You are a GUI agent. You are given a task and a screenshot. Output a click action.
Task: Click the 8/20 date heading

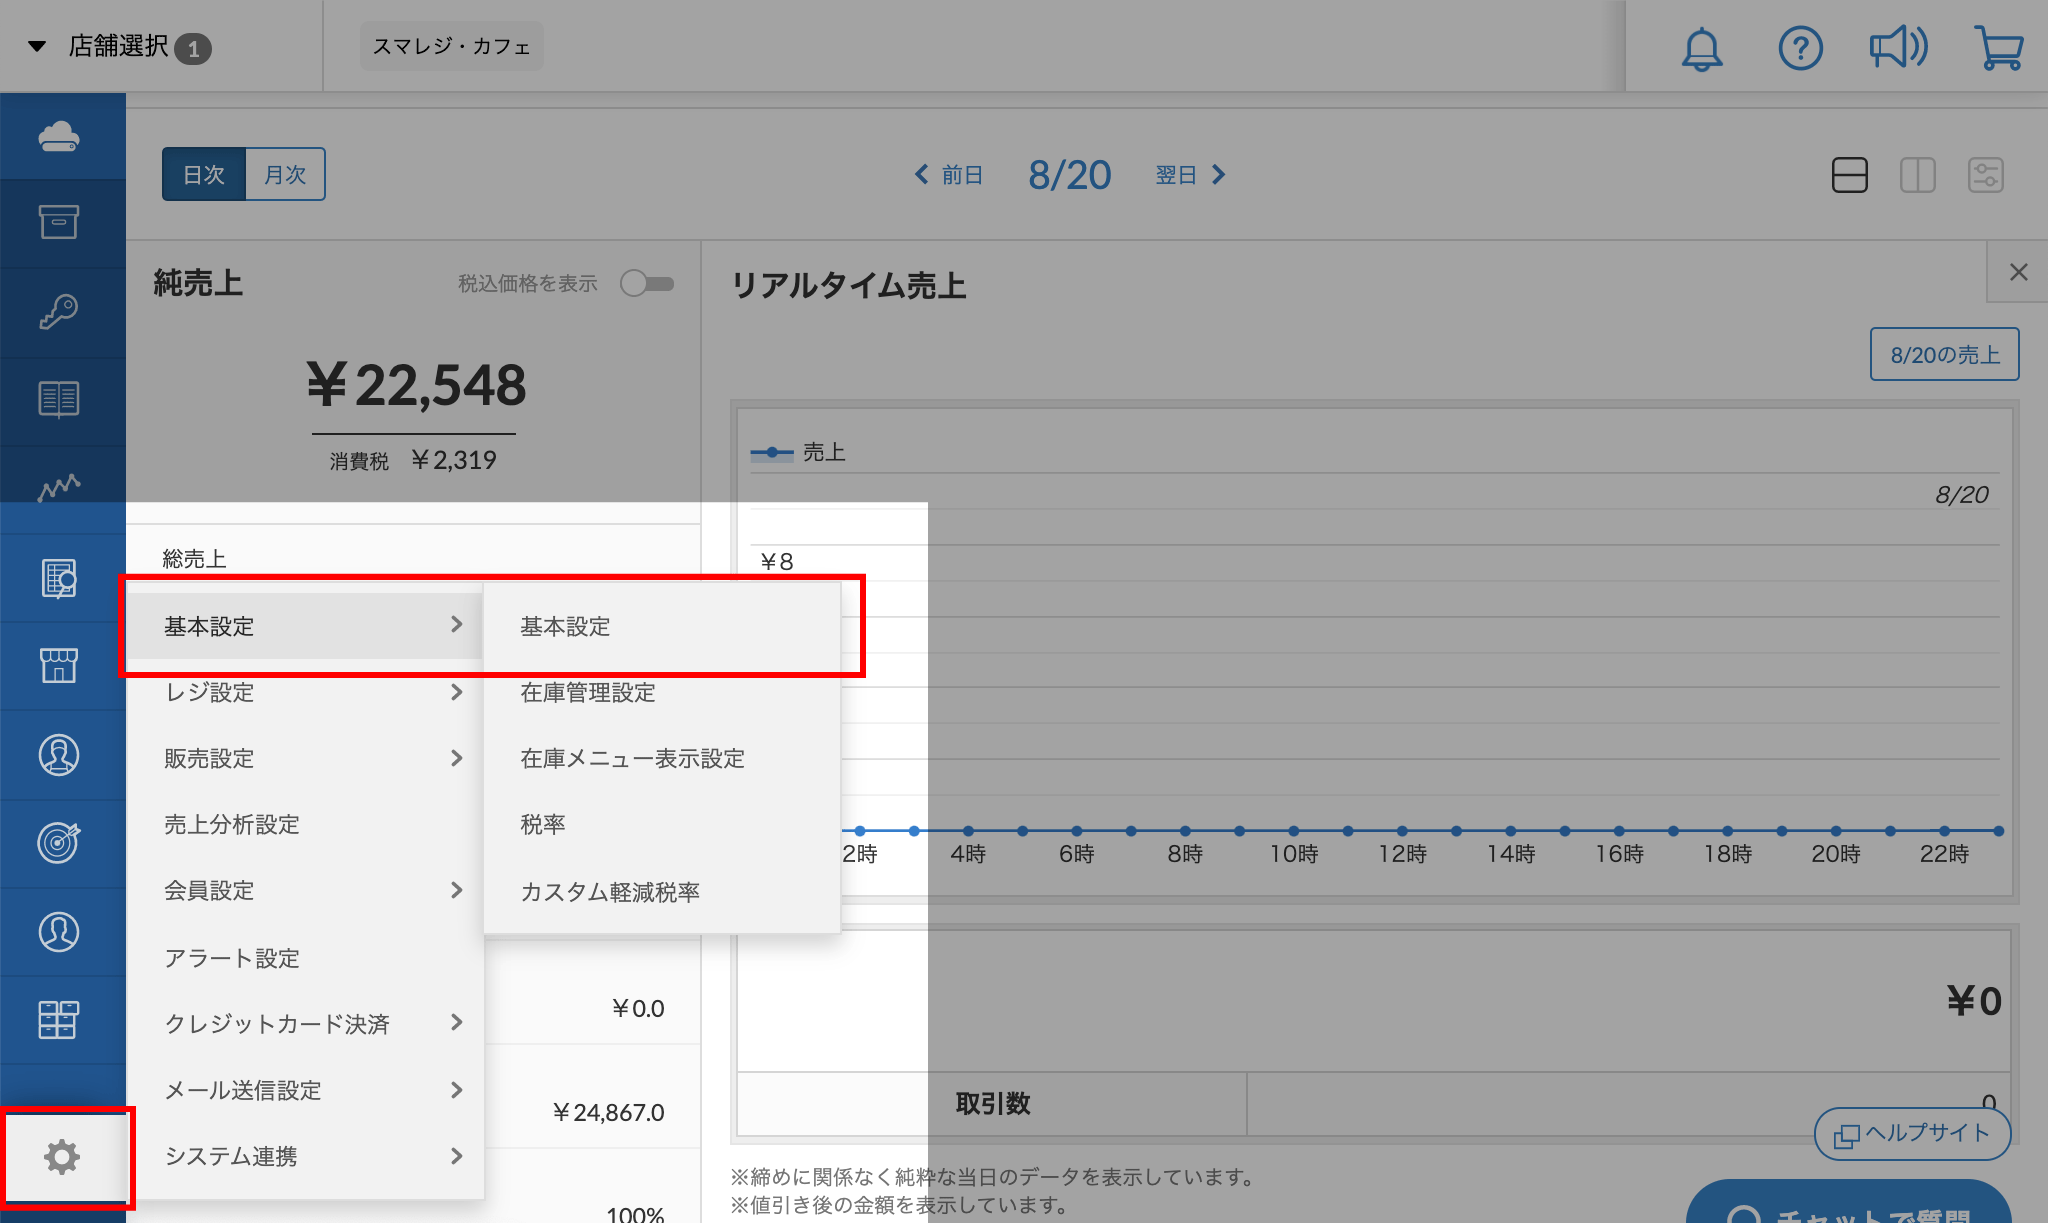coord(1070,175)
